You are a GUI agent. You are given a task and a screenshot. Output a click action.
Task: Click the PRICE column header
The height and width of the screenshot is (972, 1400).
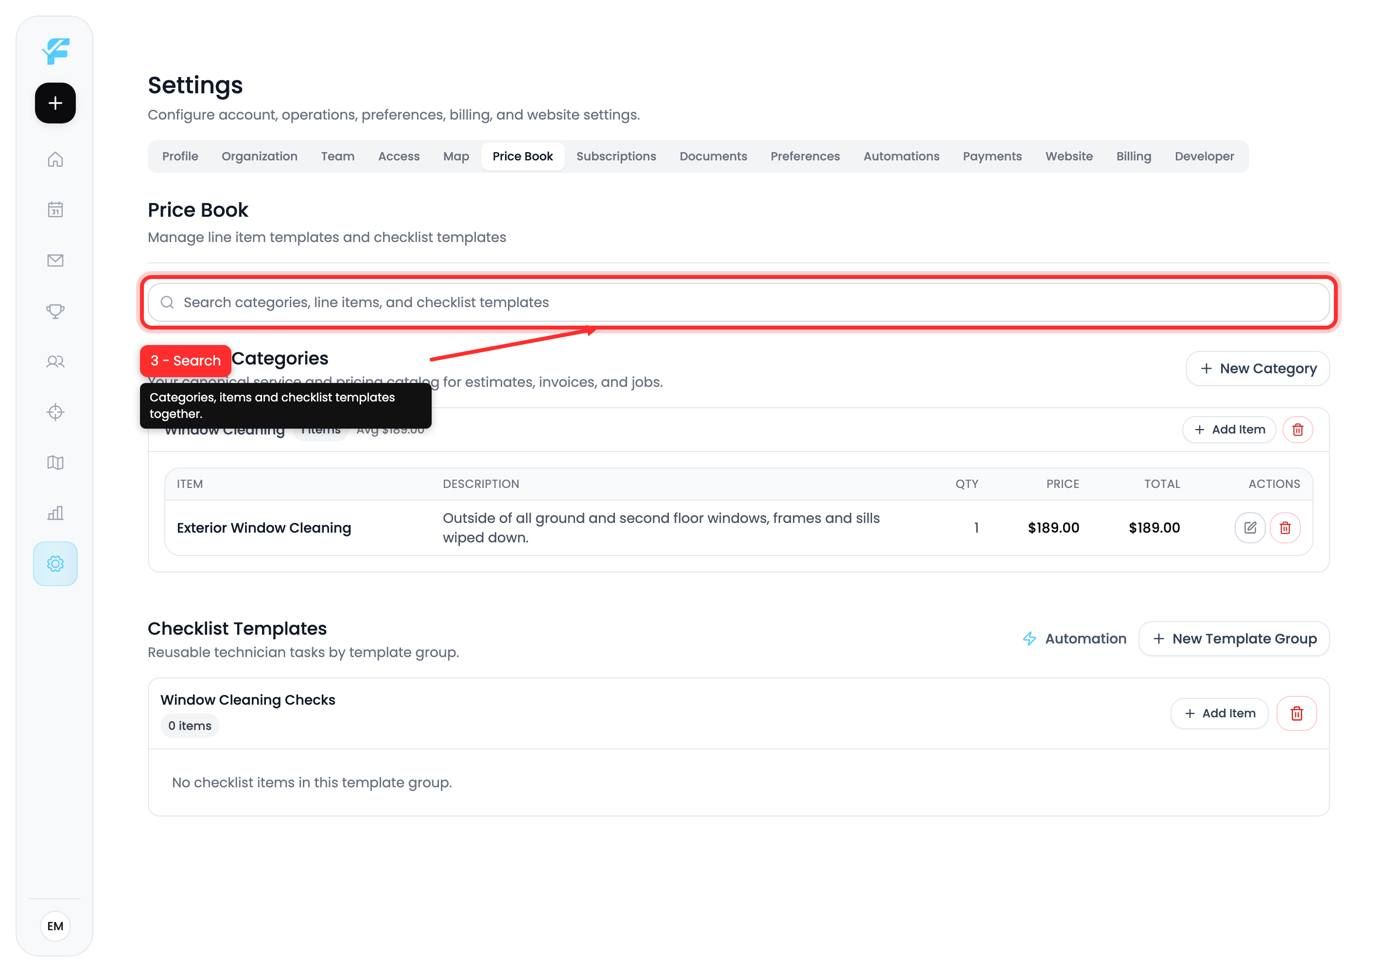[x=1062, y=484]
